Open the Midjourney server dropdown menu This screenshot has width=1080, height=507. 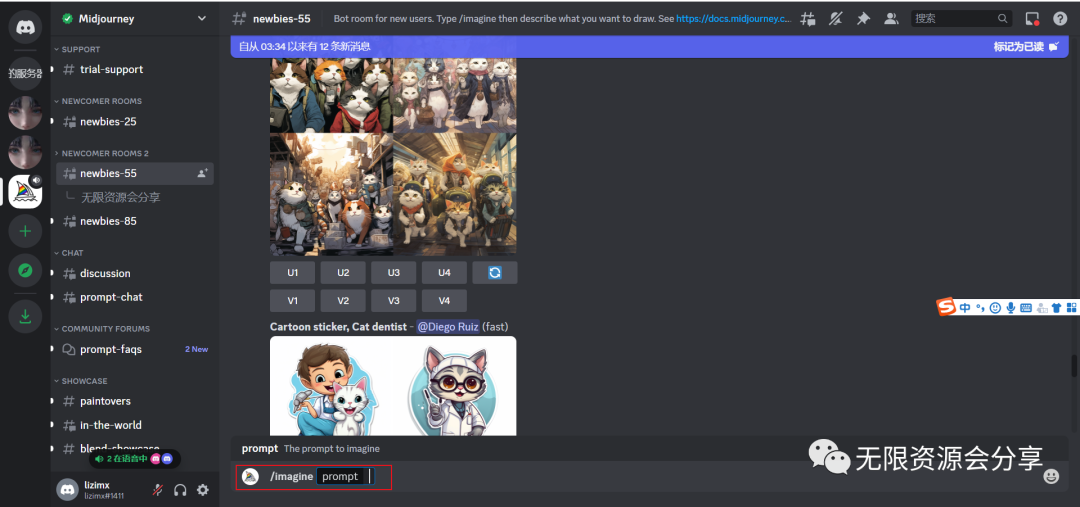(x=202, y=19)
